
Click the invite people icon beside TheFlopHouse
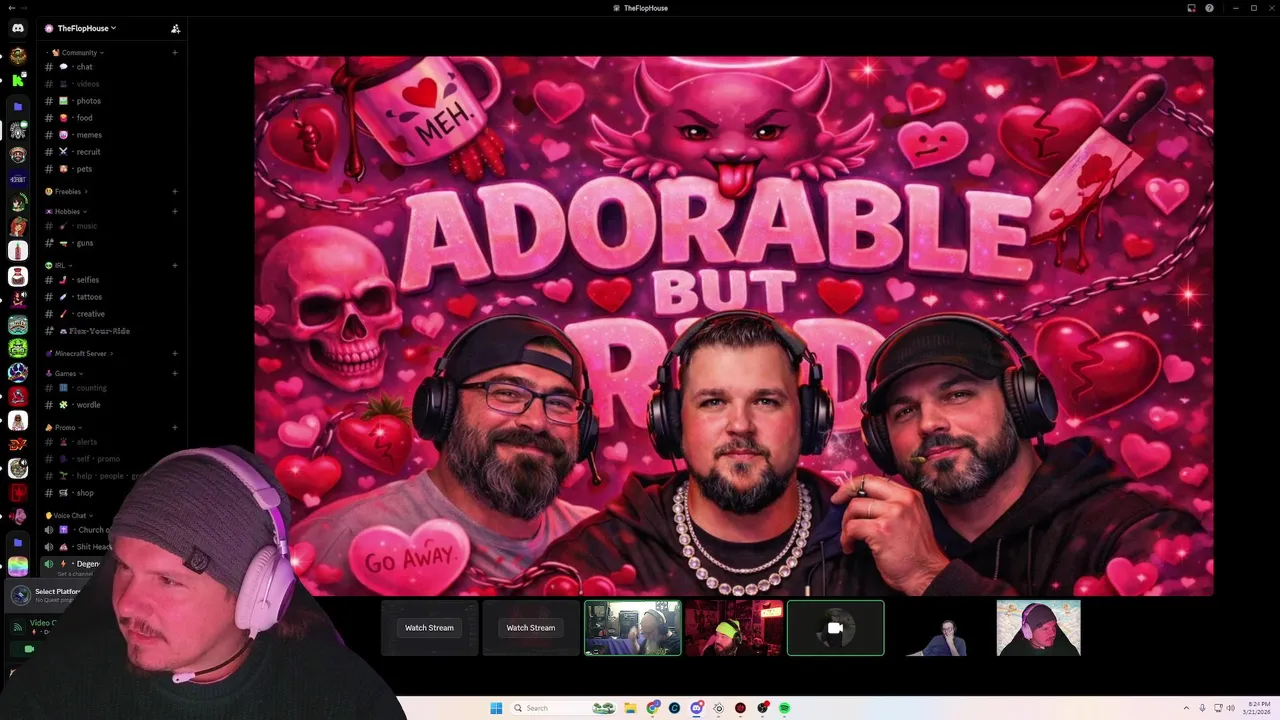click(175, 28)
